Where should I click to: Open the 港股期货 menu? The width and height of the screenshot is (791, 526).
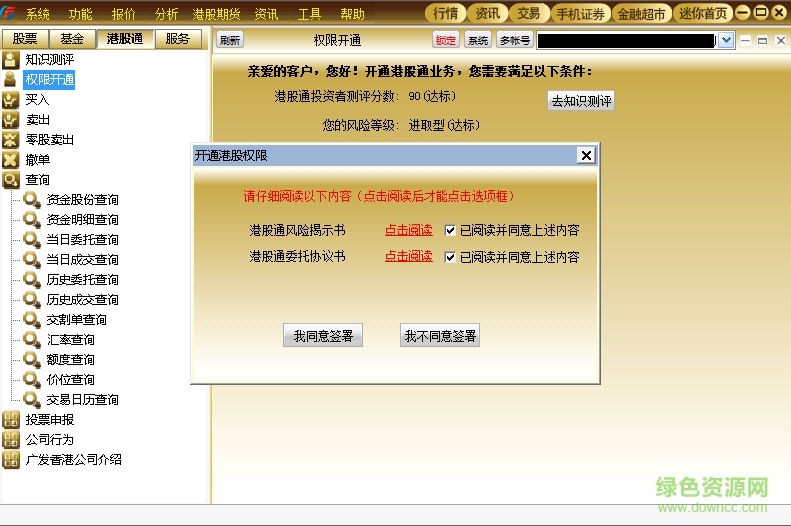[216, 14]
